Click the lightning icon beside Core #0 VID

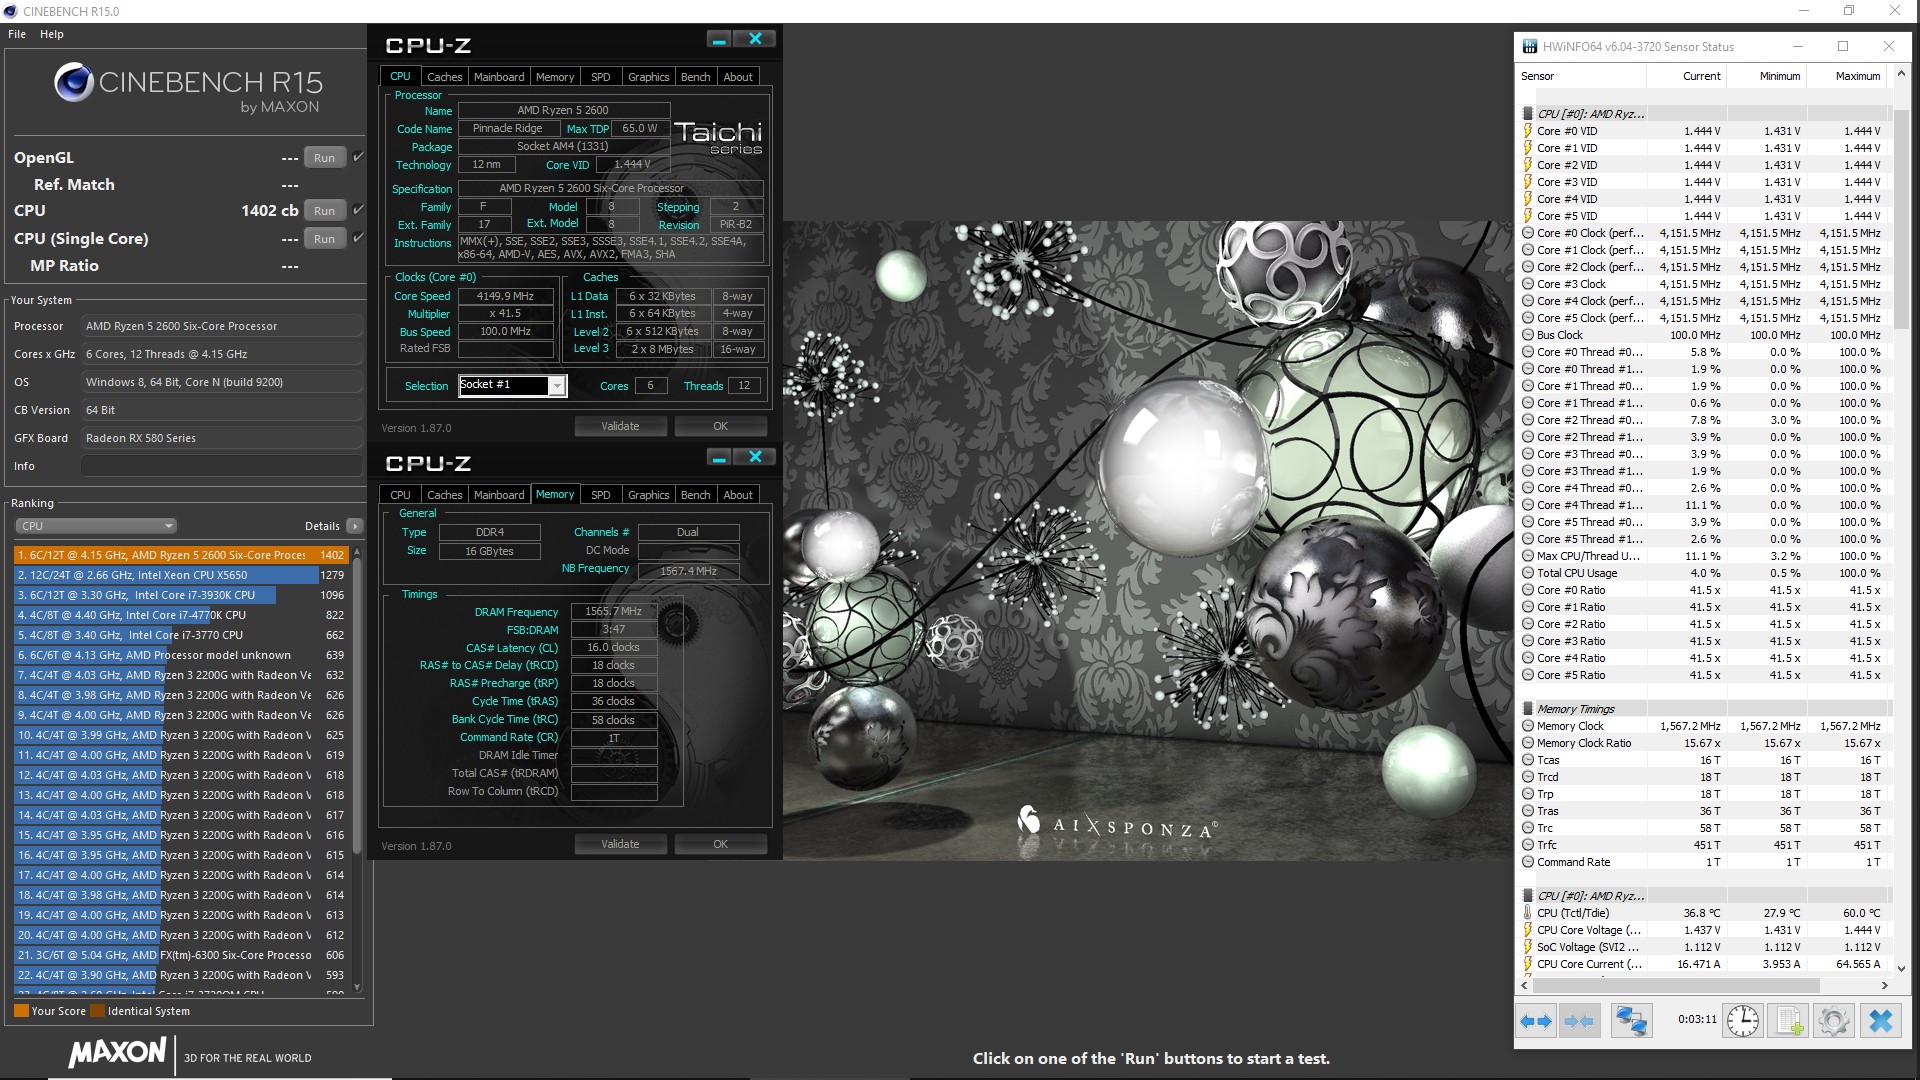[x=1528, y=131]
